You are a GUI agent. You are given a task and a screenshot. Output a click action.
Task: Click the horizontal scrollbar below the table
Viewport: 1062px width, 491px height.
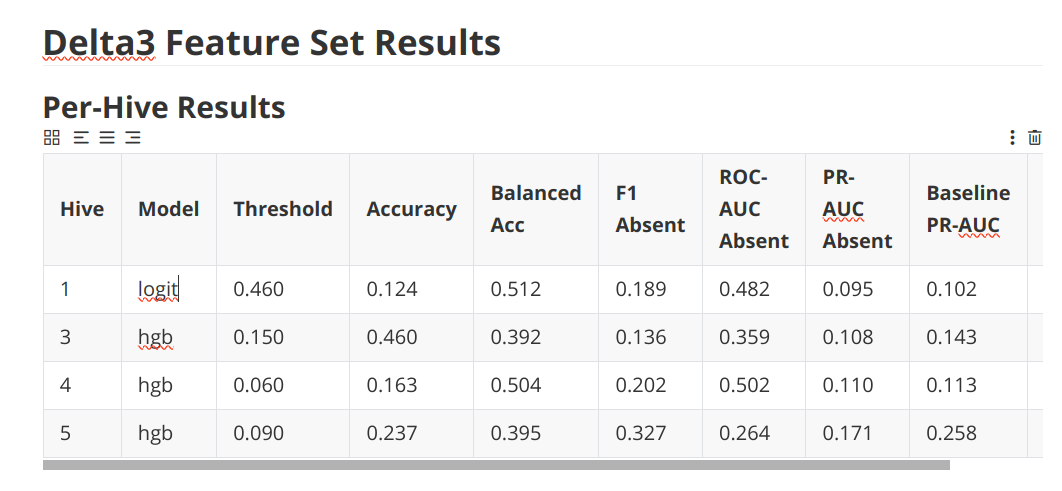click(x=496, y=465)
